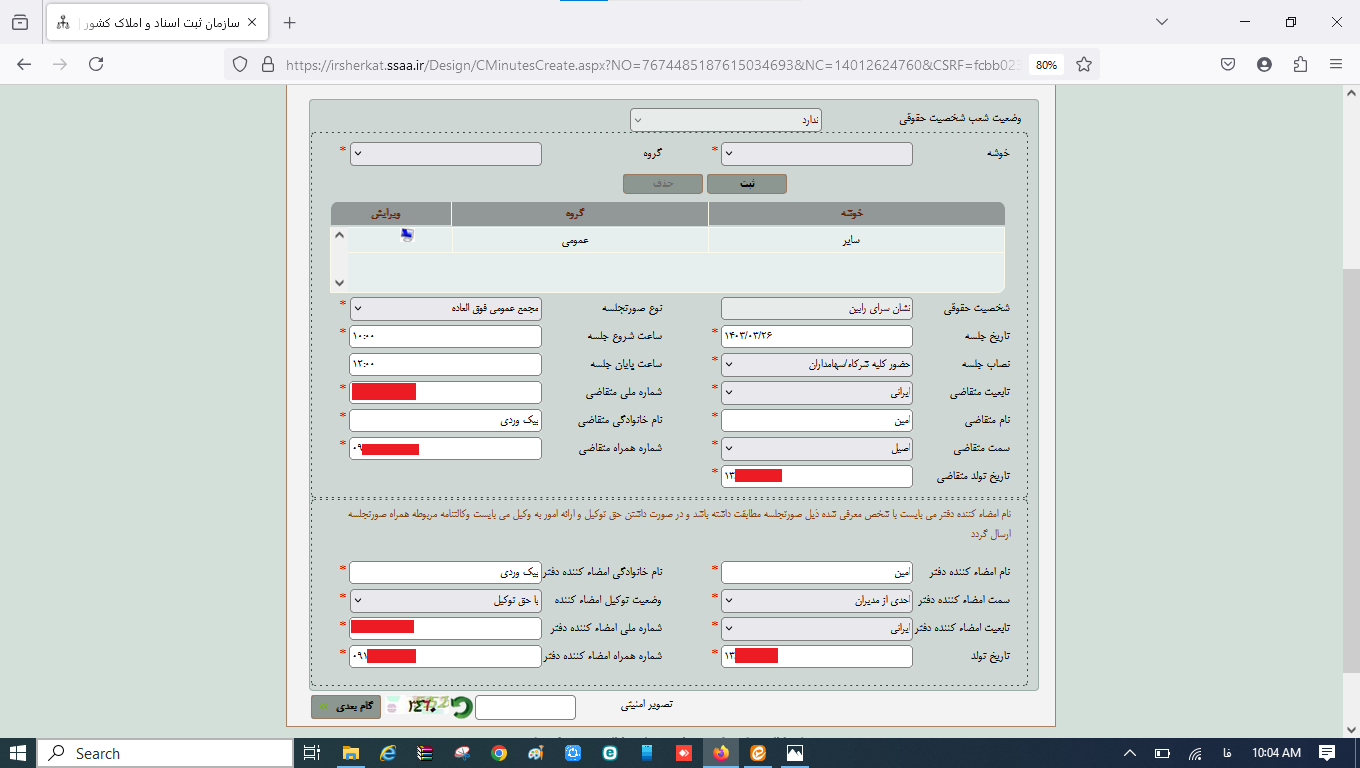Click the فا language indicator
Viewport: 1360px width, 768px height.
tap(1226, 753)
